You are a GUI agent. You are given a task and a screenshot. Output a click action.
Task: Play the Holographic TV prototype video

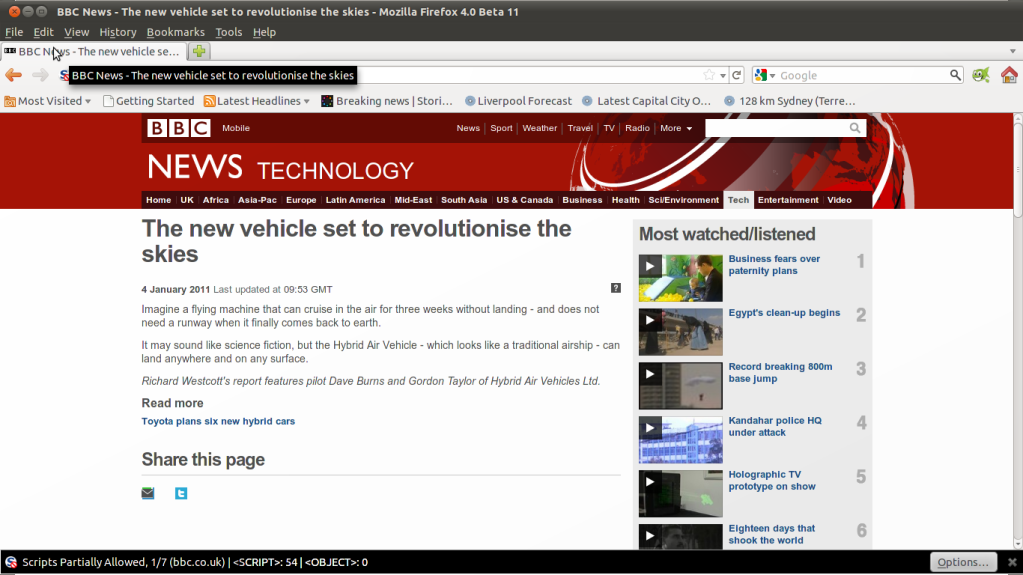650,482
